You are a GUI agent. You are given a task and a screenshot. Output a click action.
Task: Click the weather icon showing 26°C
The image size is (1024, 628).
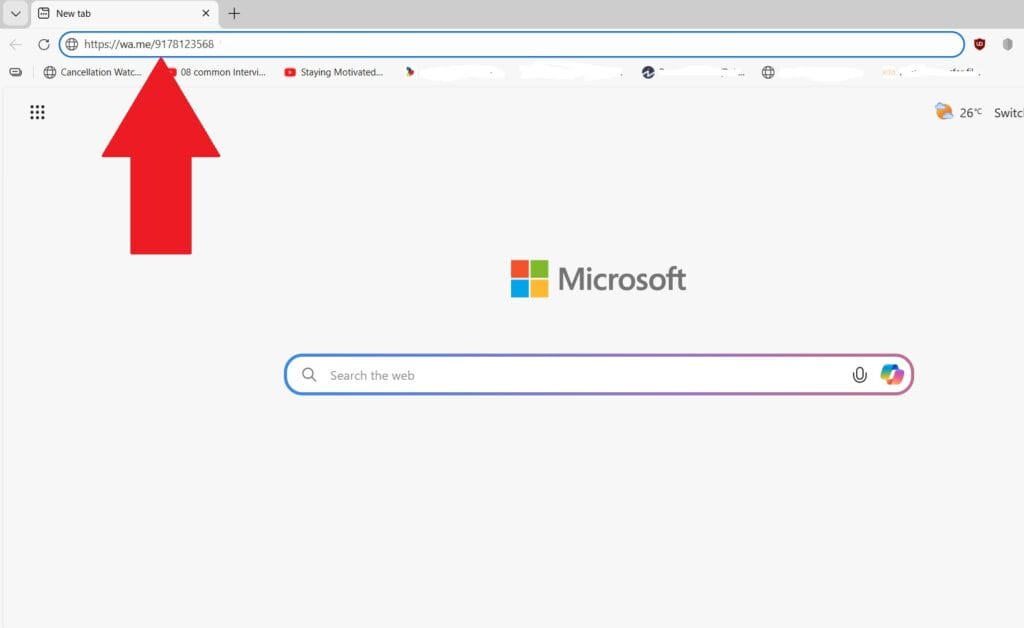point(944,112)
